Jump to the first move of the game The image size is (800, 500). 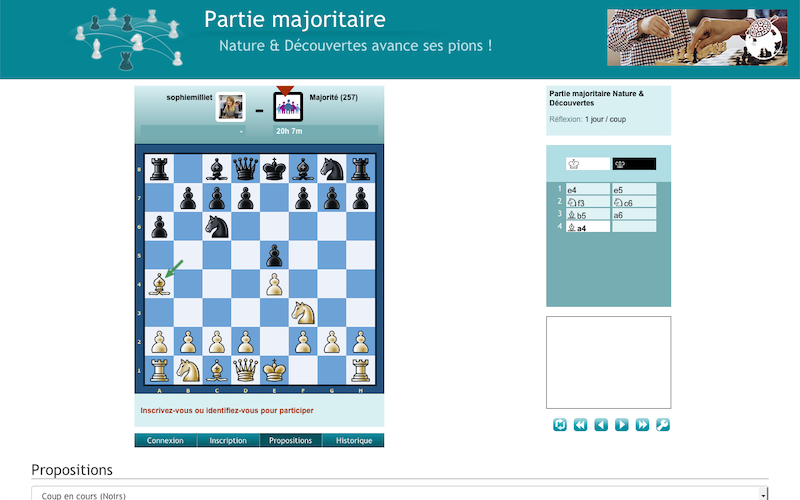(580, 424)
